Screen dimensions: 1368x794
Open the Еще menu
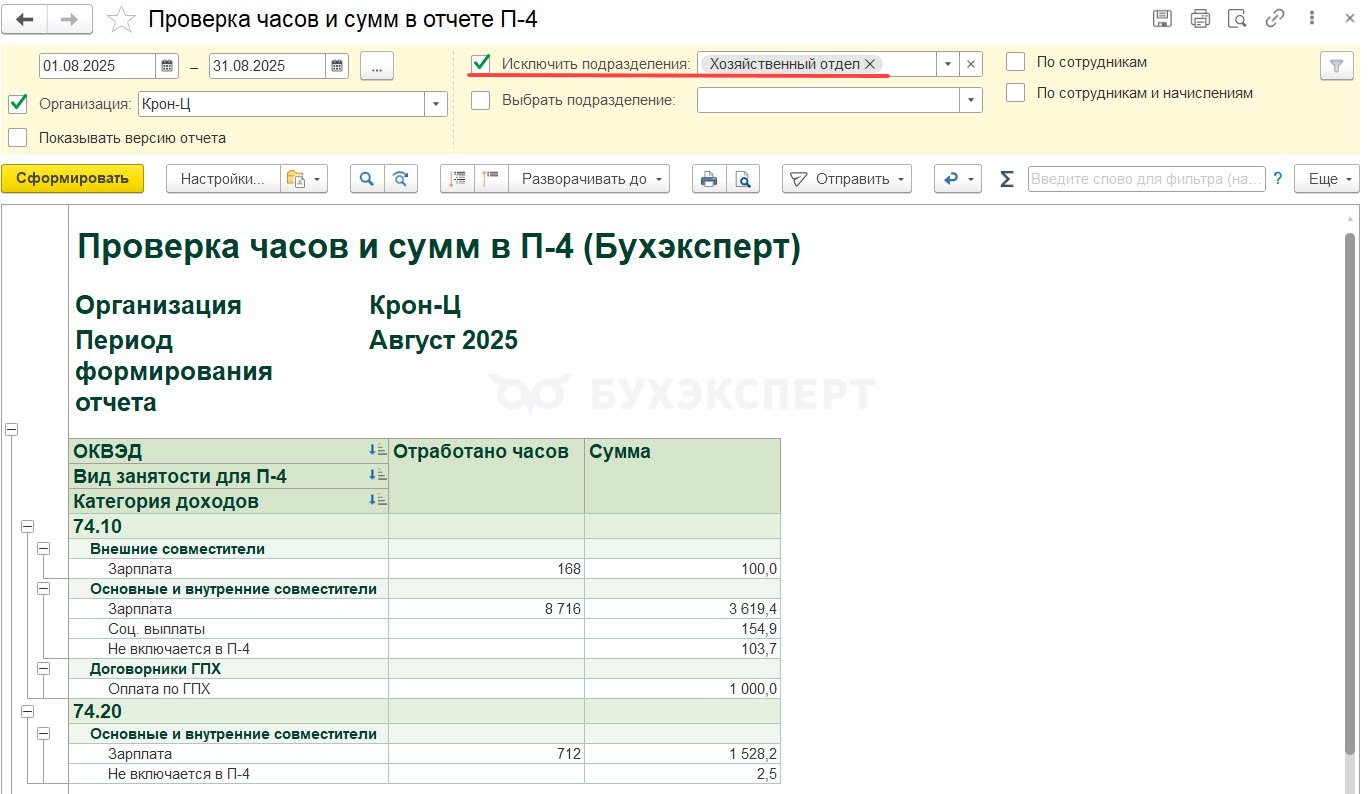point(1327,179)
